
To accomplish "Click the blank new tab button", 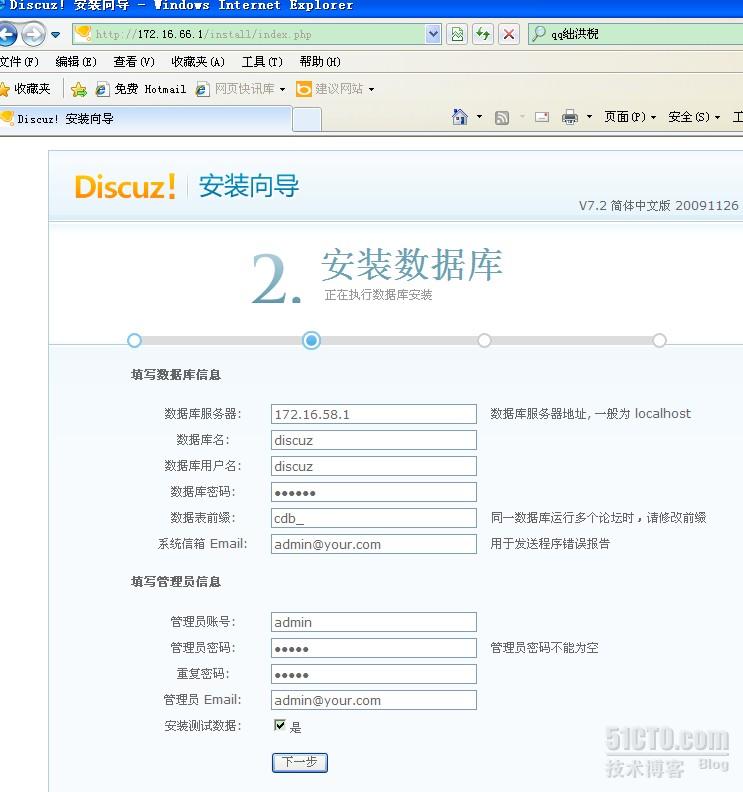I will (x=307, y=120).
